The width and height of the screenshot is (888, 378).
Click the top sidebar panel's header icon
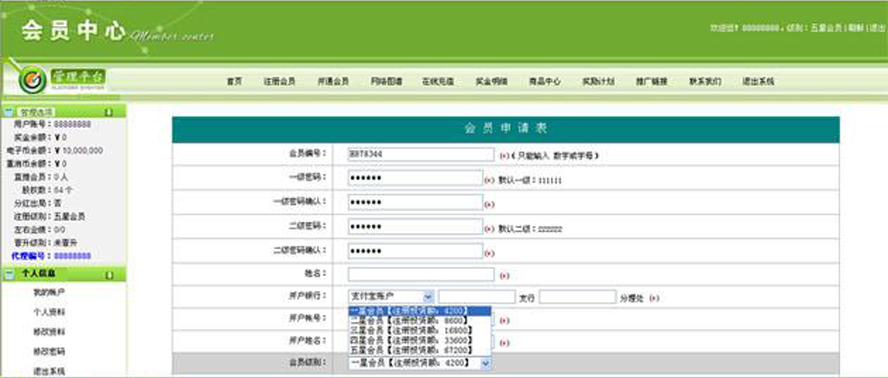[8, 112]
